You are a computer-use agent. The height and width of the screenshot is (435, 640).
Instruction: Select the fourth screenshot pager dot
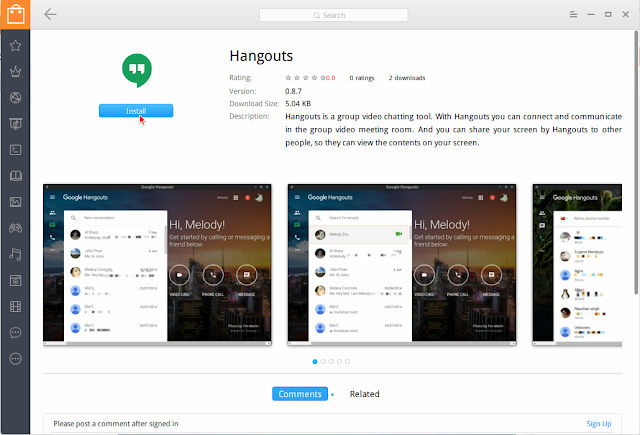click(x=339, y=362)
